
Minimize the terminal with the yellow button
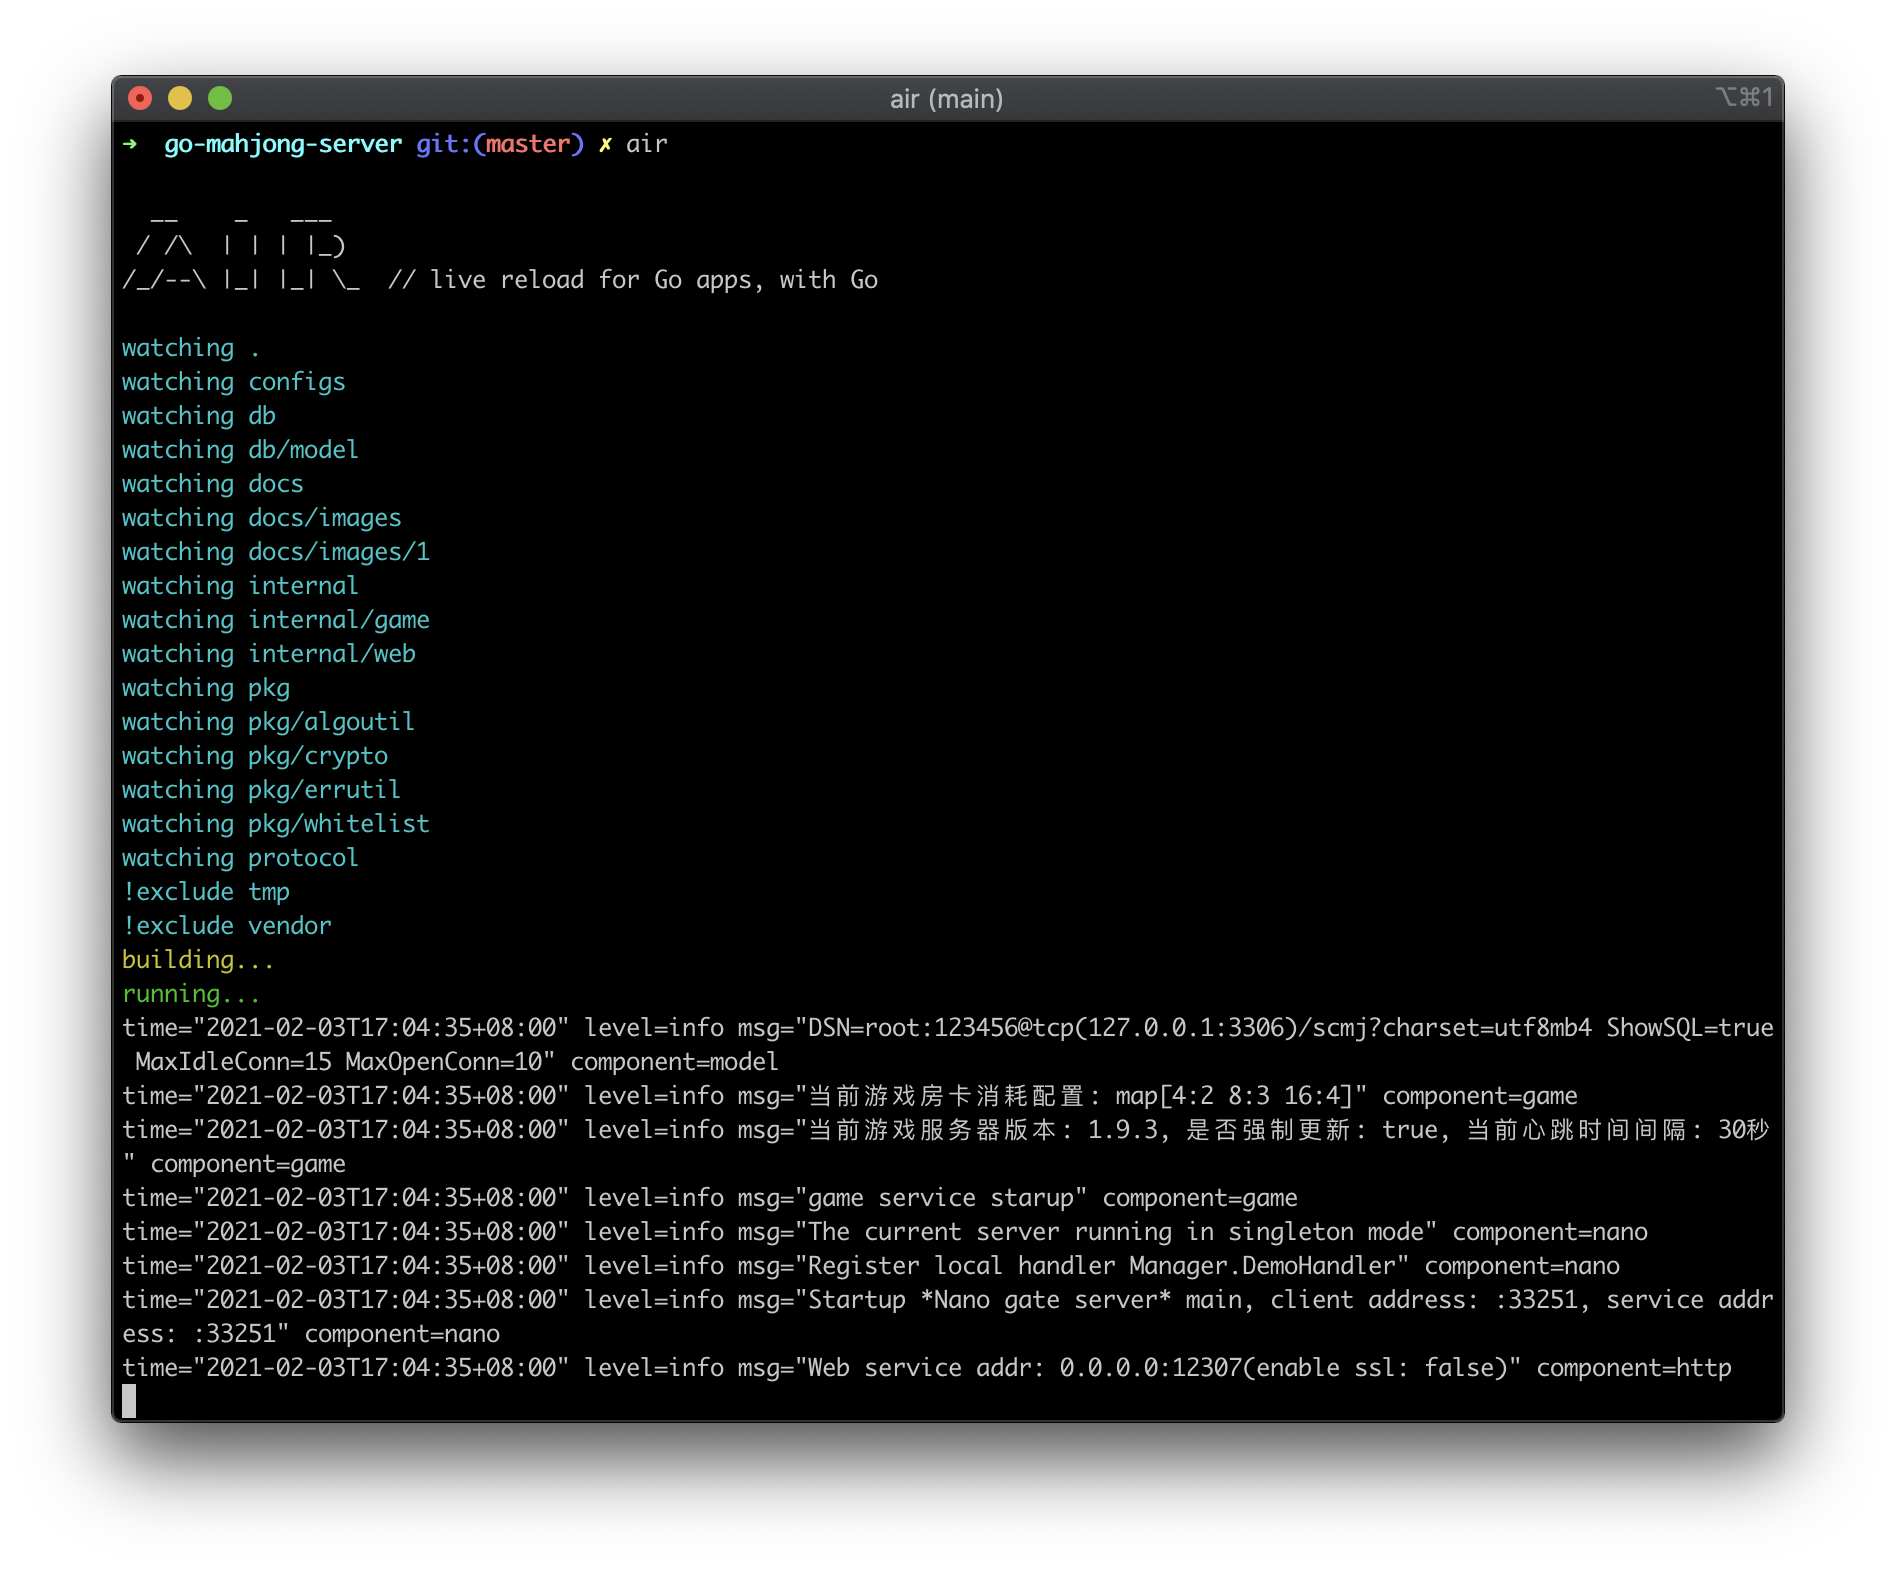[180, 98]
